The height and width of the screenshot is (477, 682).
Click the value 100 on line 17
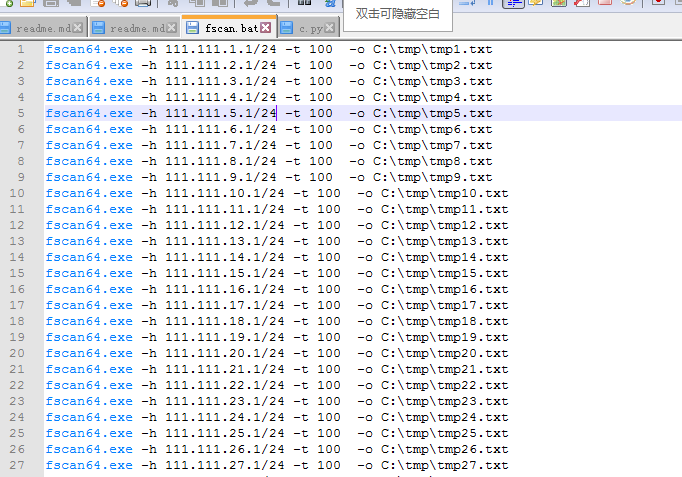click(x=329, y=305)
